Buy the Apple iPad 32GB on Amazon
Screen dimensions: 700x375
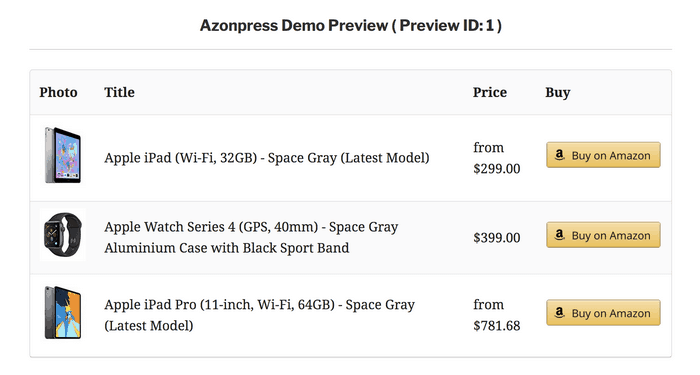tap(603, 155)
